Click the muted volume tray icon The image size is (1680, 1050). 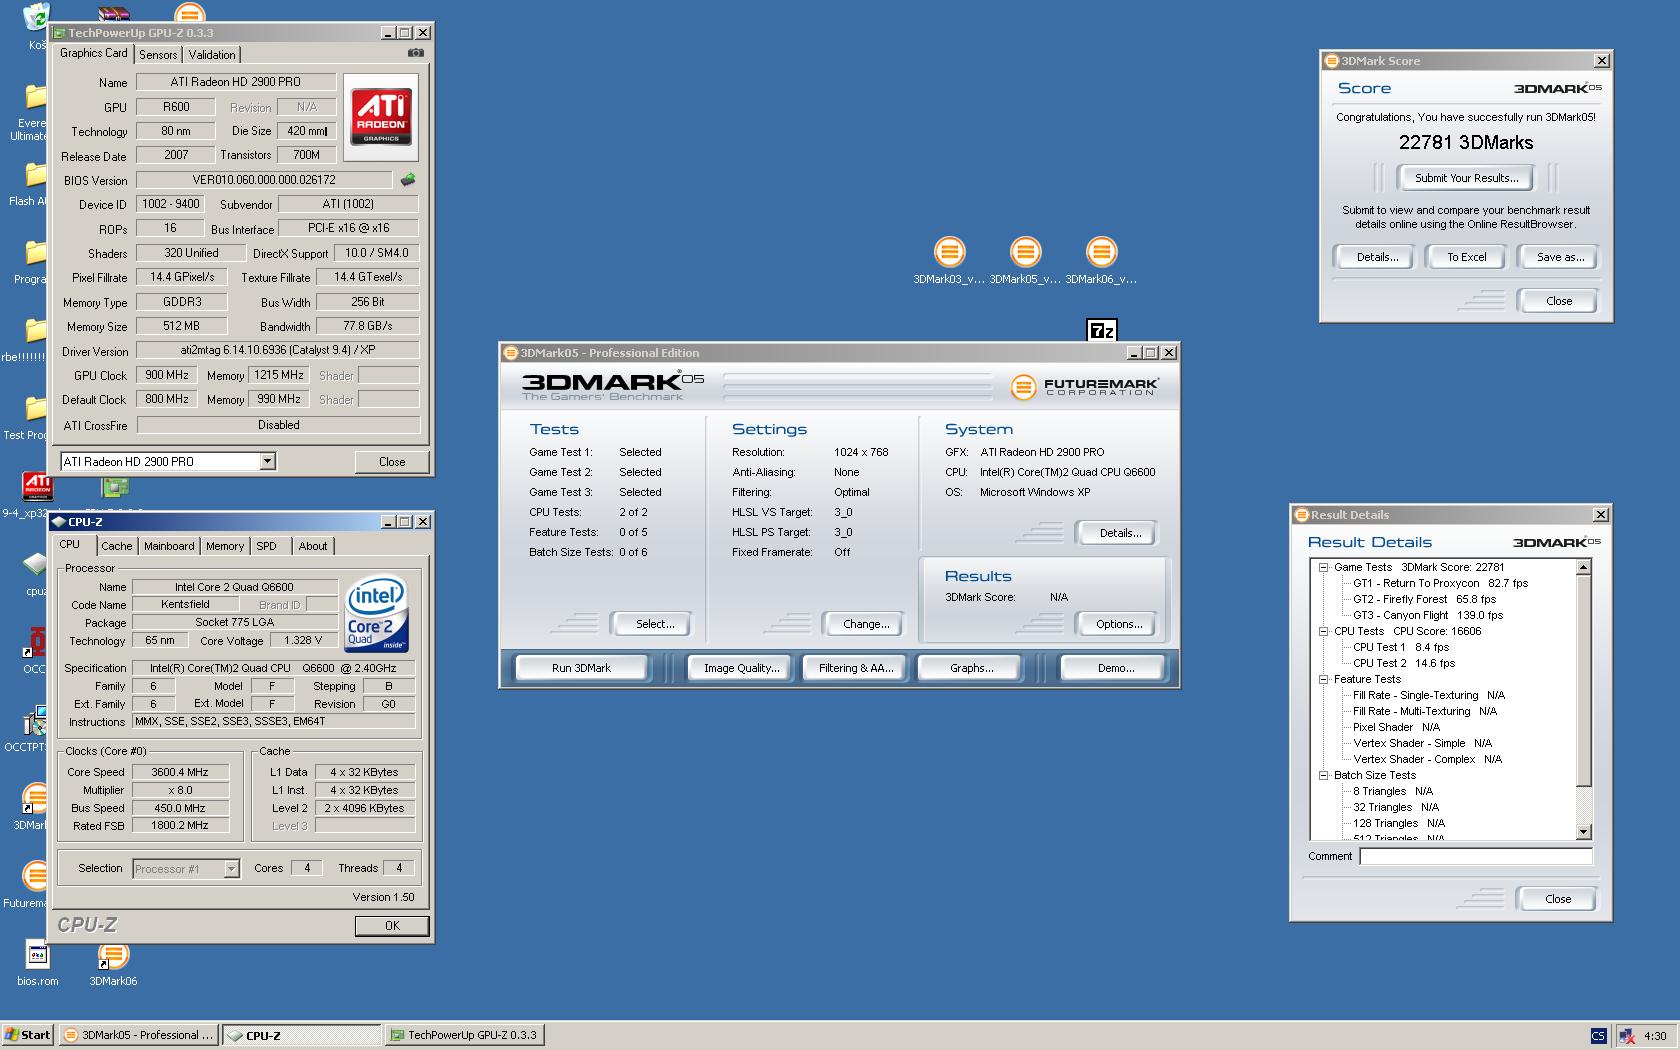coord(1627,1035)
